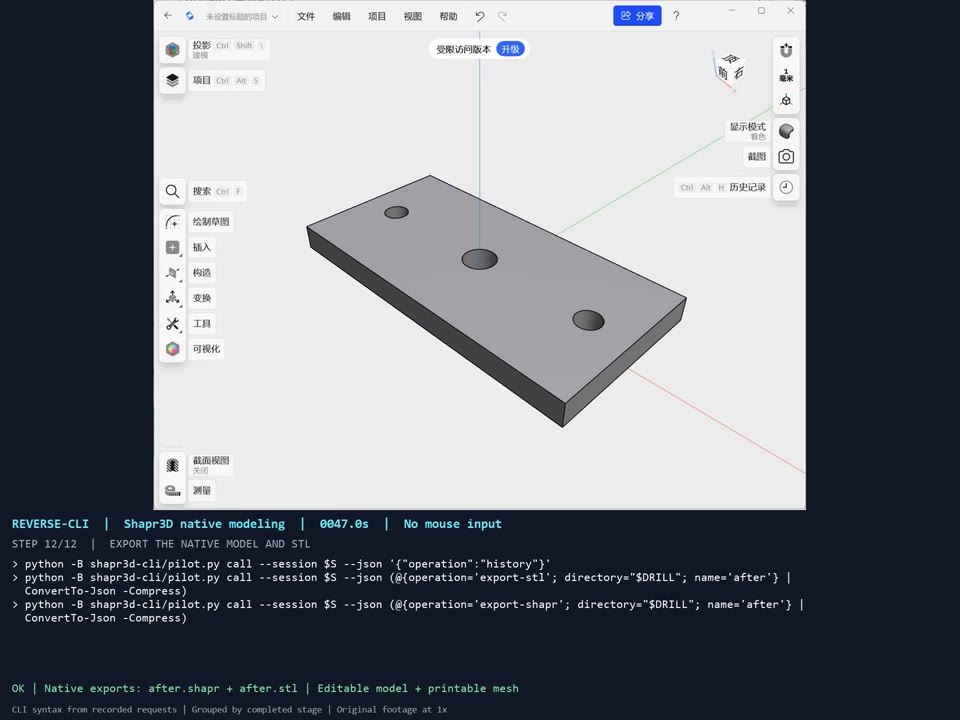Open the 帮助 menu

pyautogui.click(x=448, y=17)
